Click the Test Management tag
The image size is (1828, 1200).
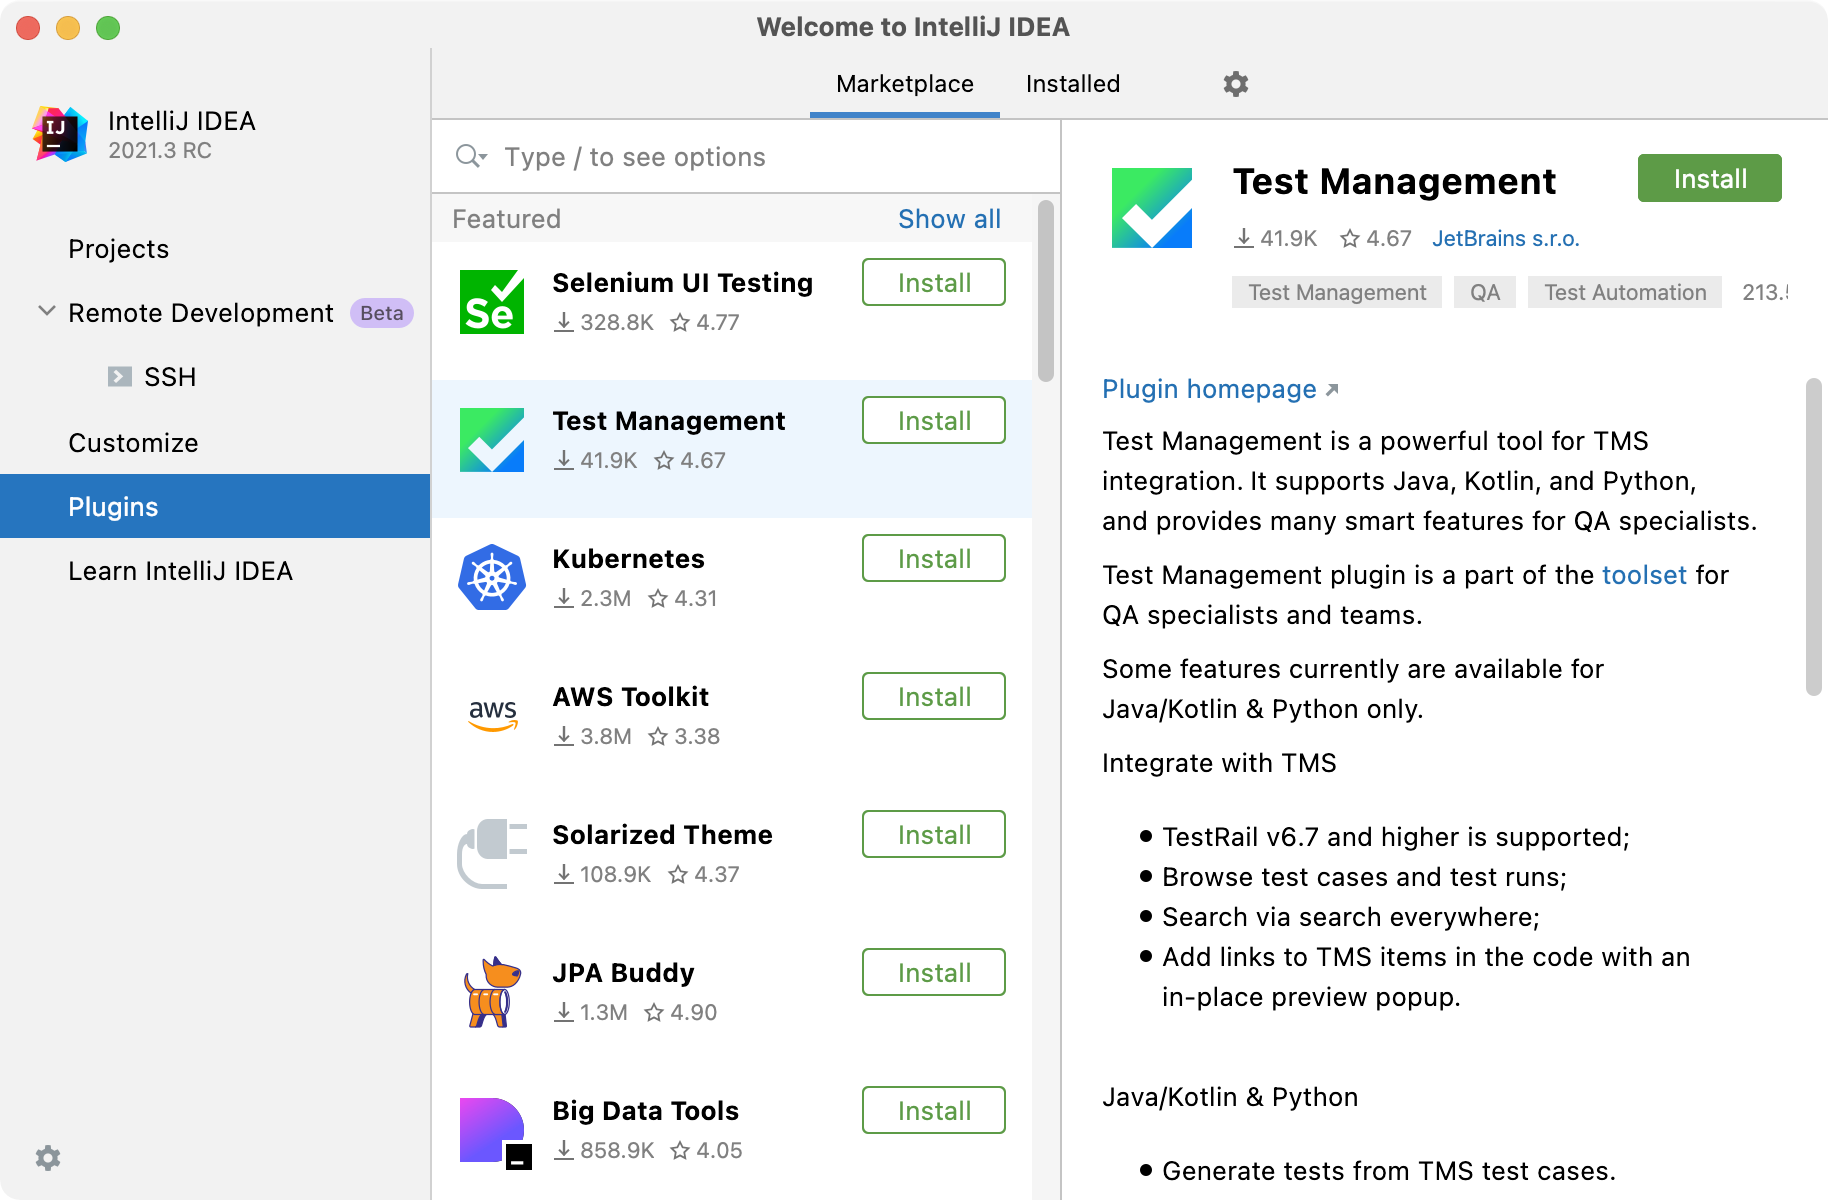click(x=1337, y=292)
